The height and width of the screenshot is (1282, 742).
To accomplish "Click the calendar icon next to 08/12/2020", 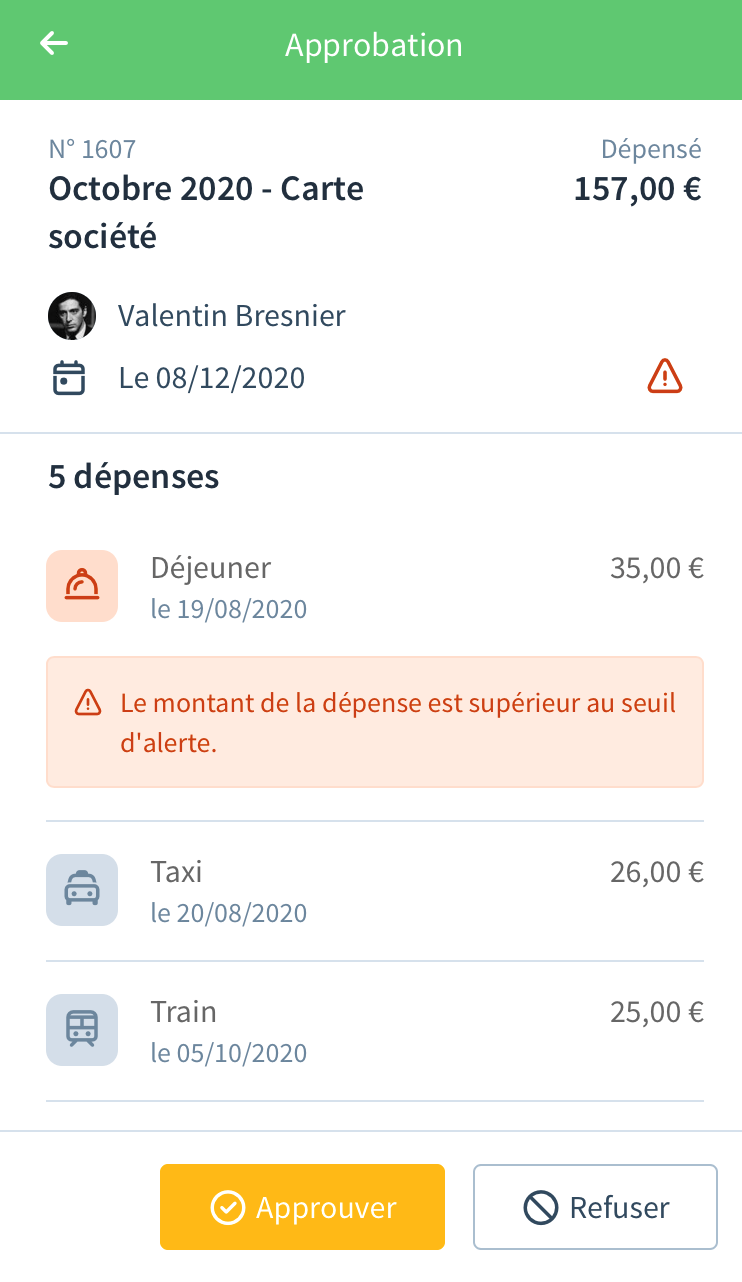I will coord(69,379).
